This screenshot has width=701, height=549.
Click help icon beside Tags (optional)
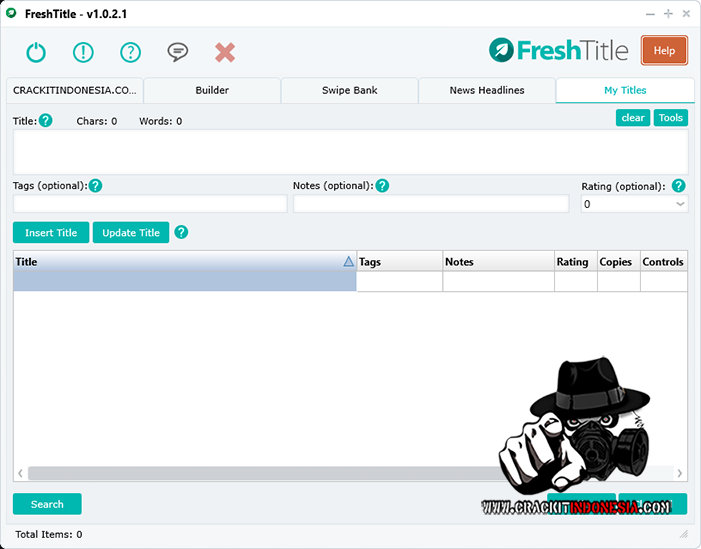(96, 186)
